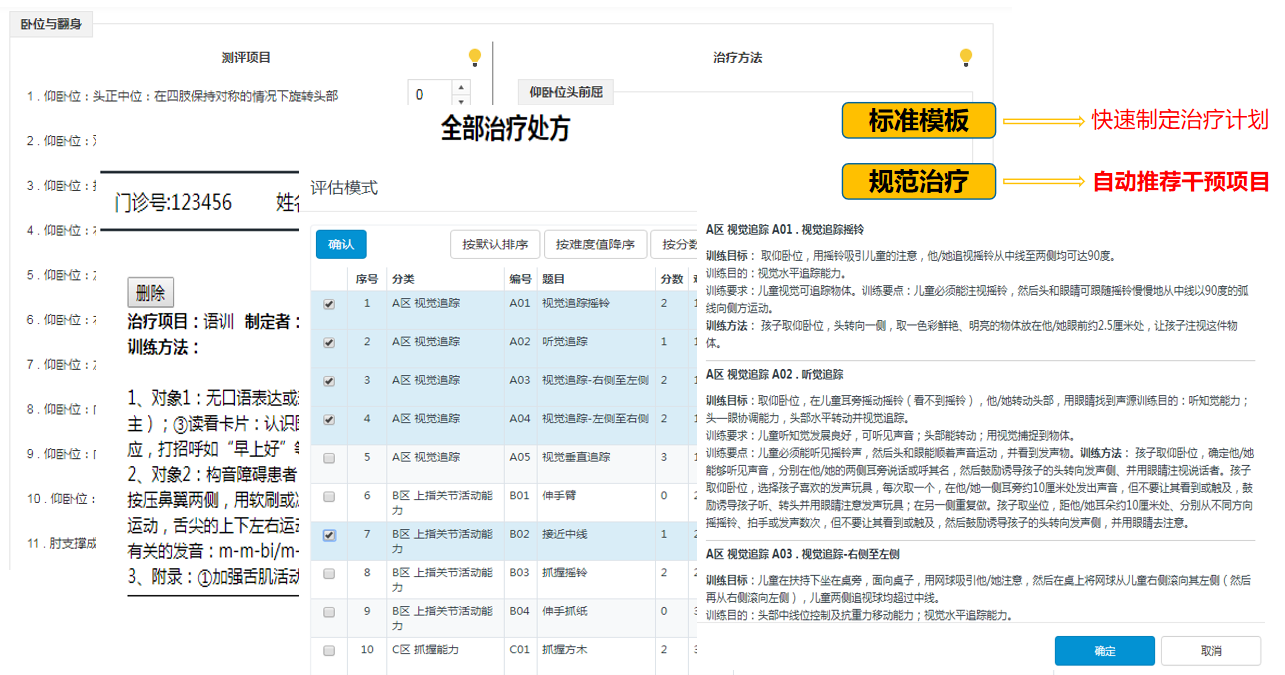Click heading A区 视觉追踪 A02 . 听觉追踪
The width and height of the screenshot is (1285, 675).
click(x=774, y=375)
